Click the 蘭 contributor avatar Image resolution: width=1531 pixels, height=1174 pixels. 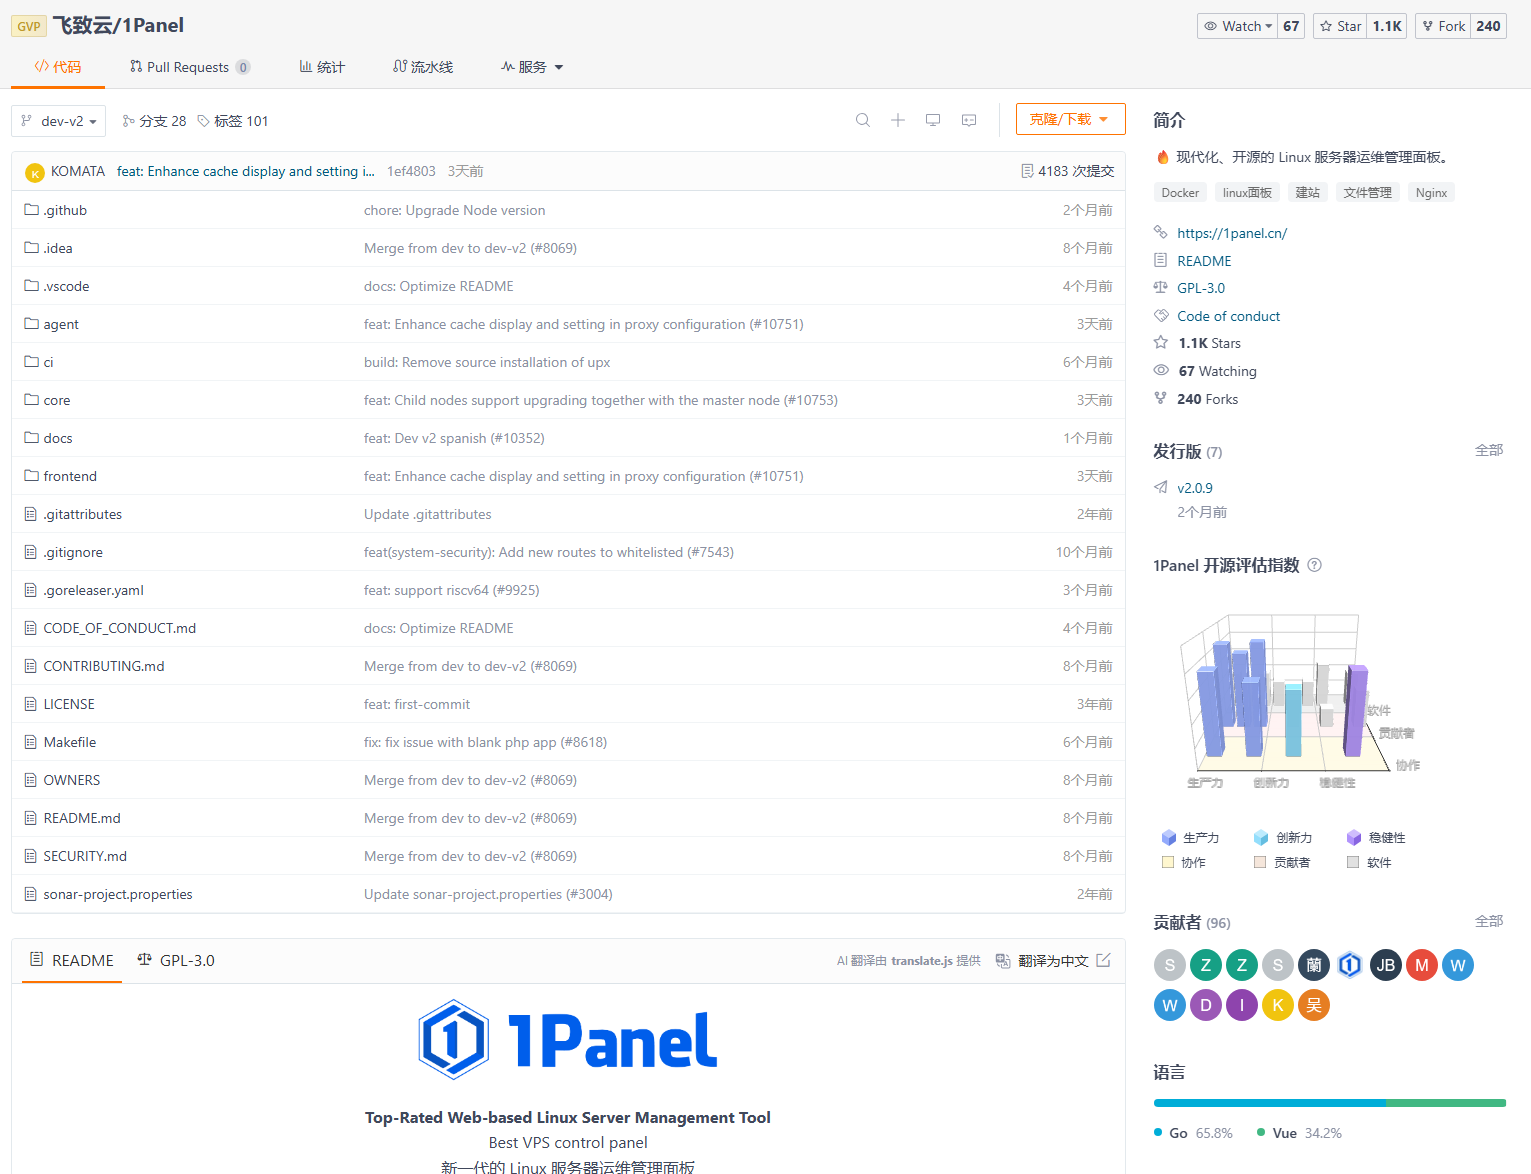[1314, 965]
